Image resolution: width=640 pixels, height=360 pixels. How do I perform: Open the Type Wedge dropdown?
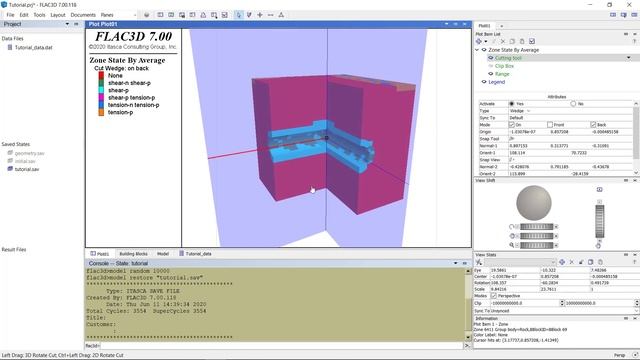(x=520, y=111)
